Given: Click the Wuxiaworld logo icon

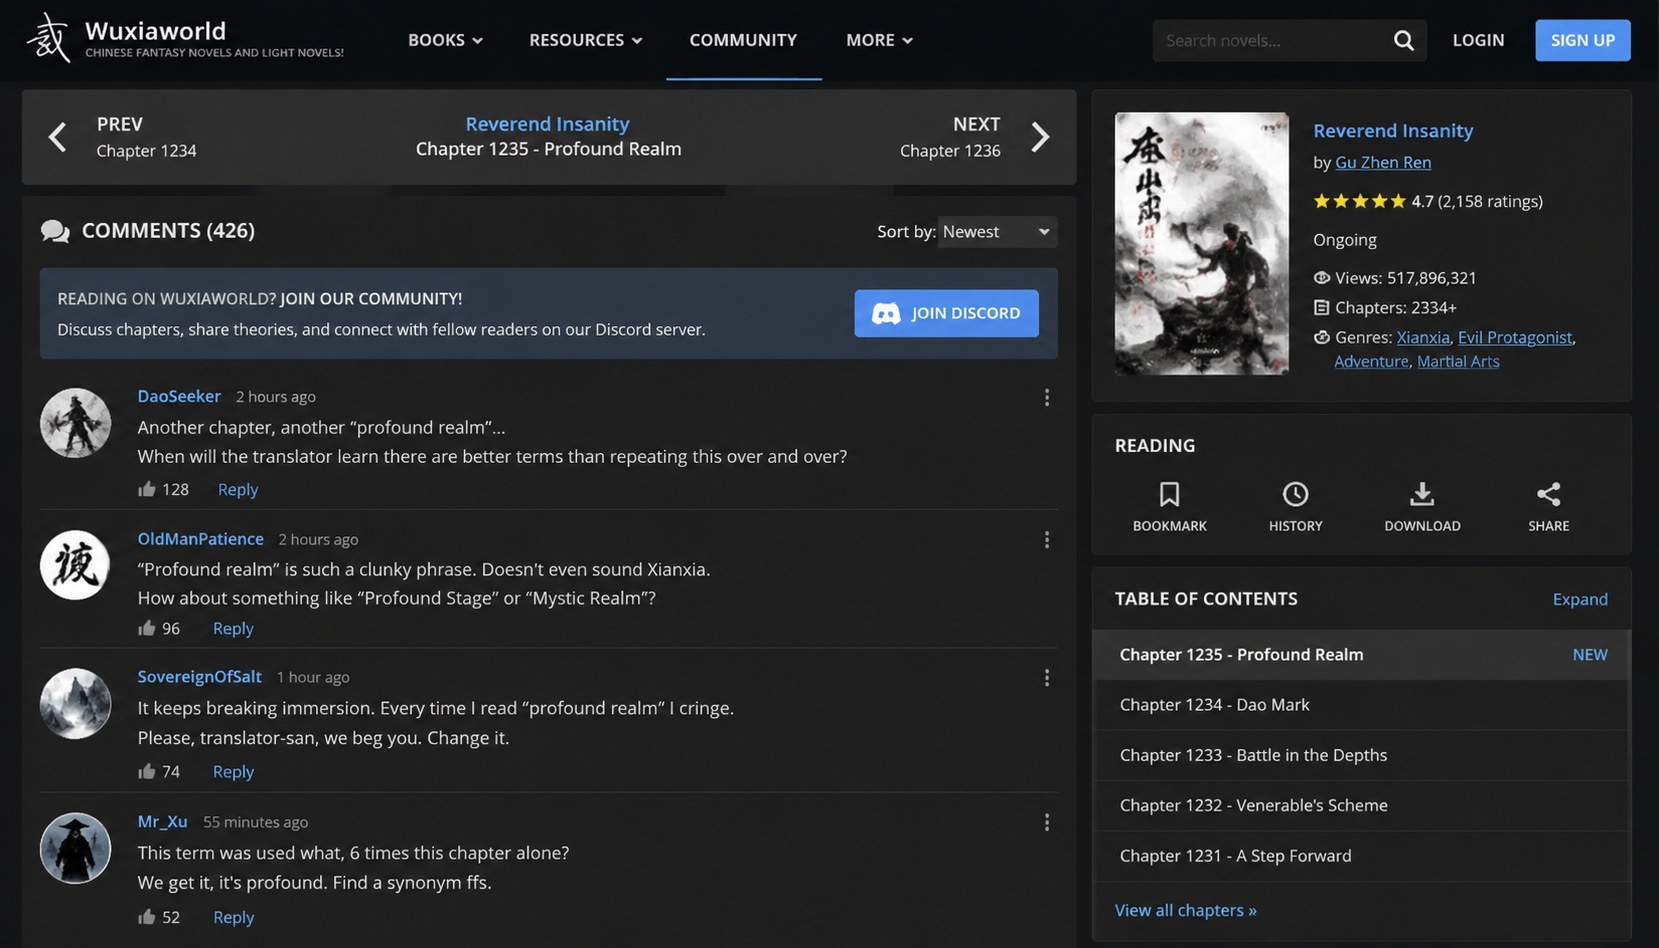Looking at the screenshot, I should tap(48, 38).
